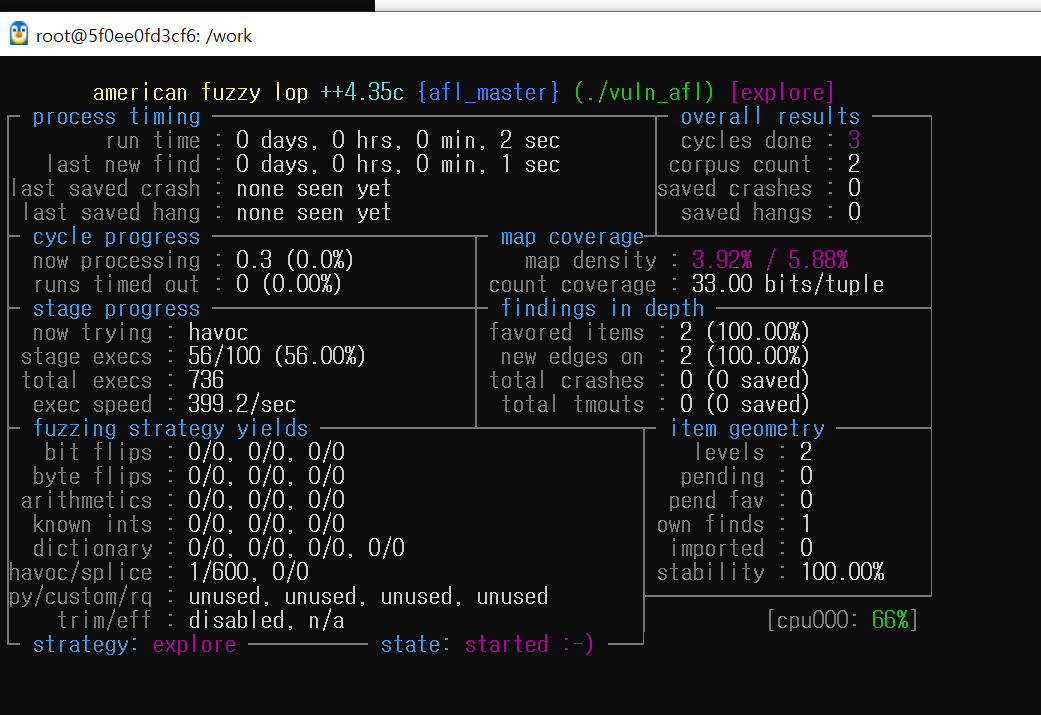The image size is (1041, 715).
Task: Click the known ints yields values
Action: tap(266, 524)
